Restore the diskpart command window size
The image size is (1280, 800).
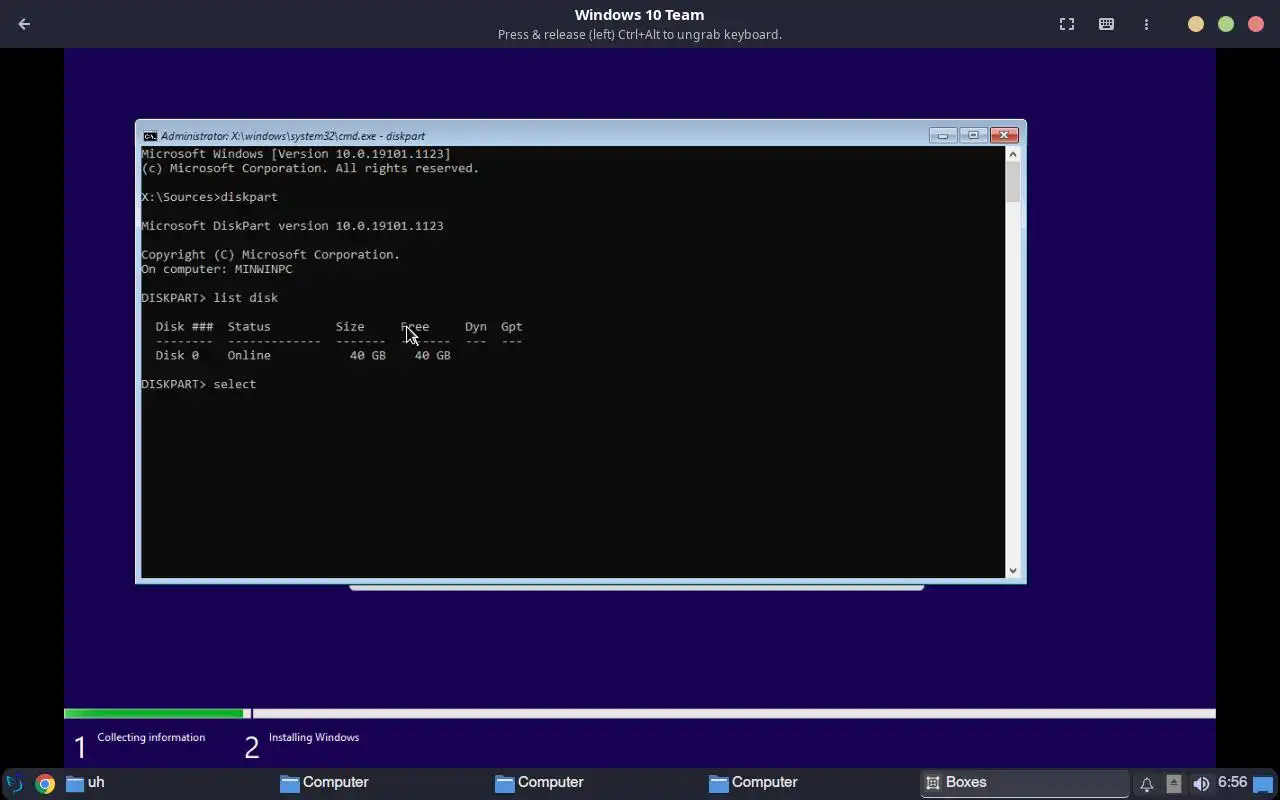pyautogui.click(x=973, y=135)
